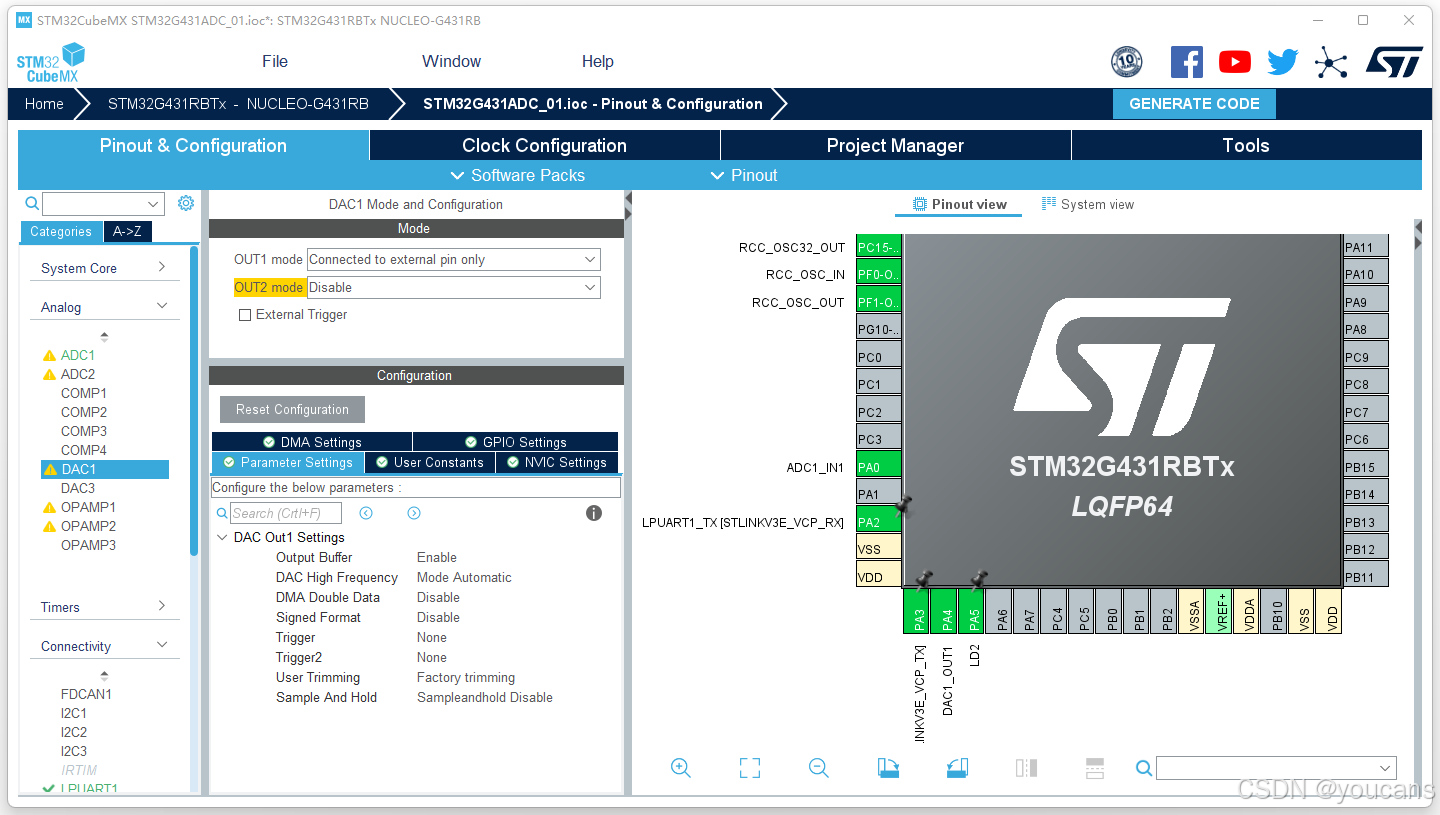1440x815 pixels.
Task: Open the categories settings gear icon
Action: point(186,203)
